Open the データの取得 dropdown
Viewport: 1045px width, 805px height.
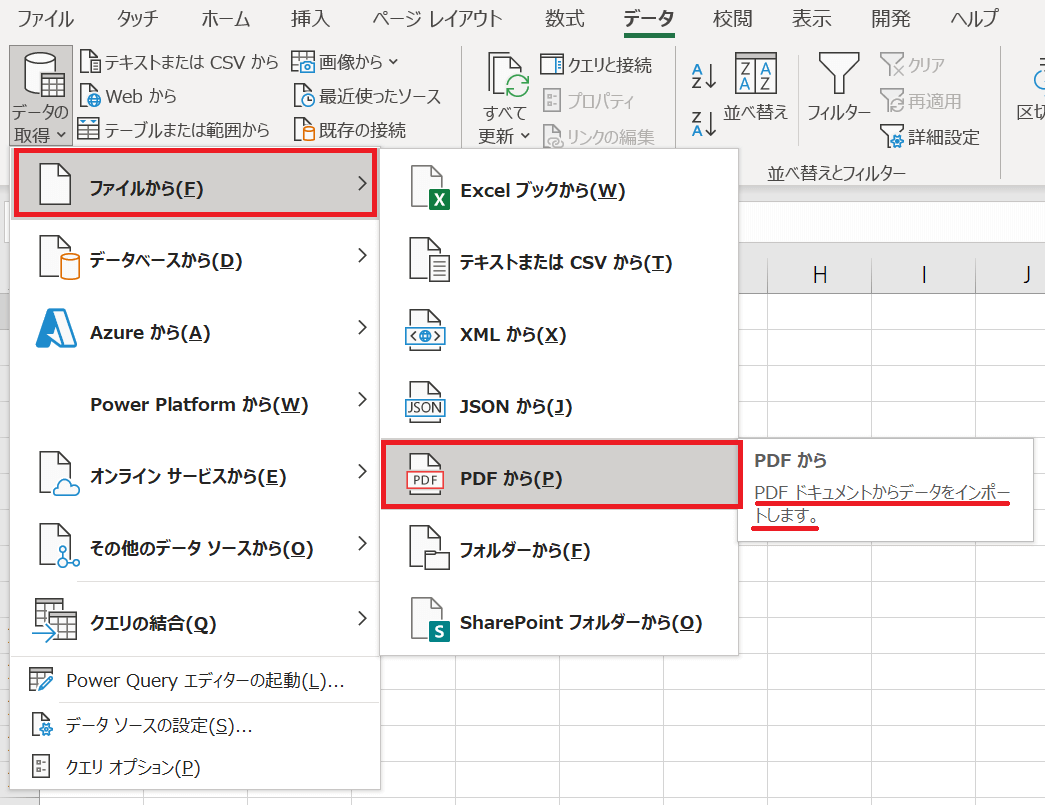point(40,95)
